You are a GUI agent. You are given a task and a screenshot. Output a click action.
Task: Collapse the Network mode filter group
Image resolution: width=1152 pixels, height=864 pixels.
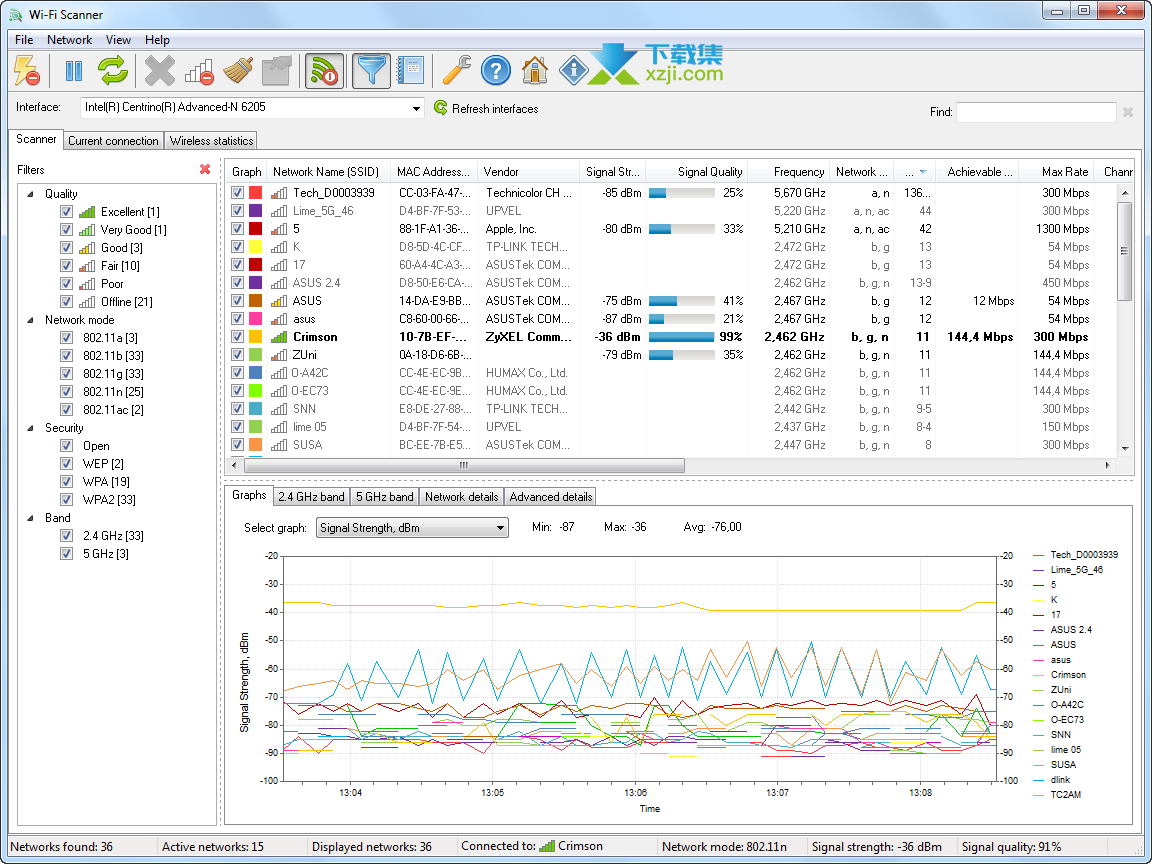[31, 320]
